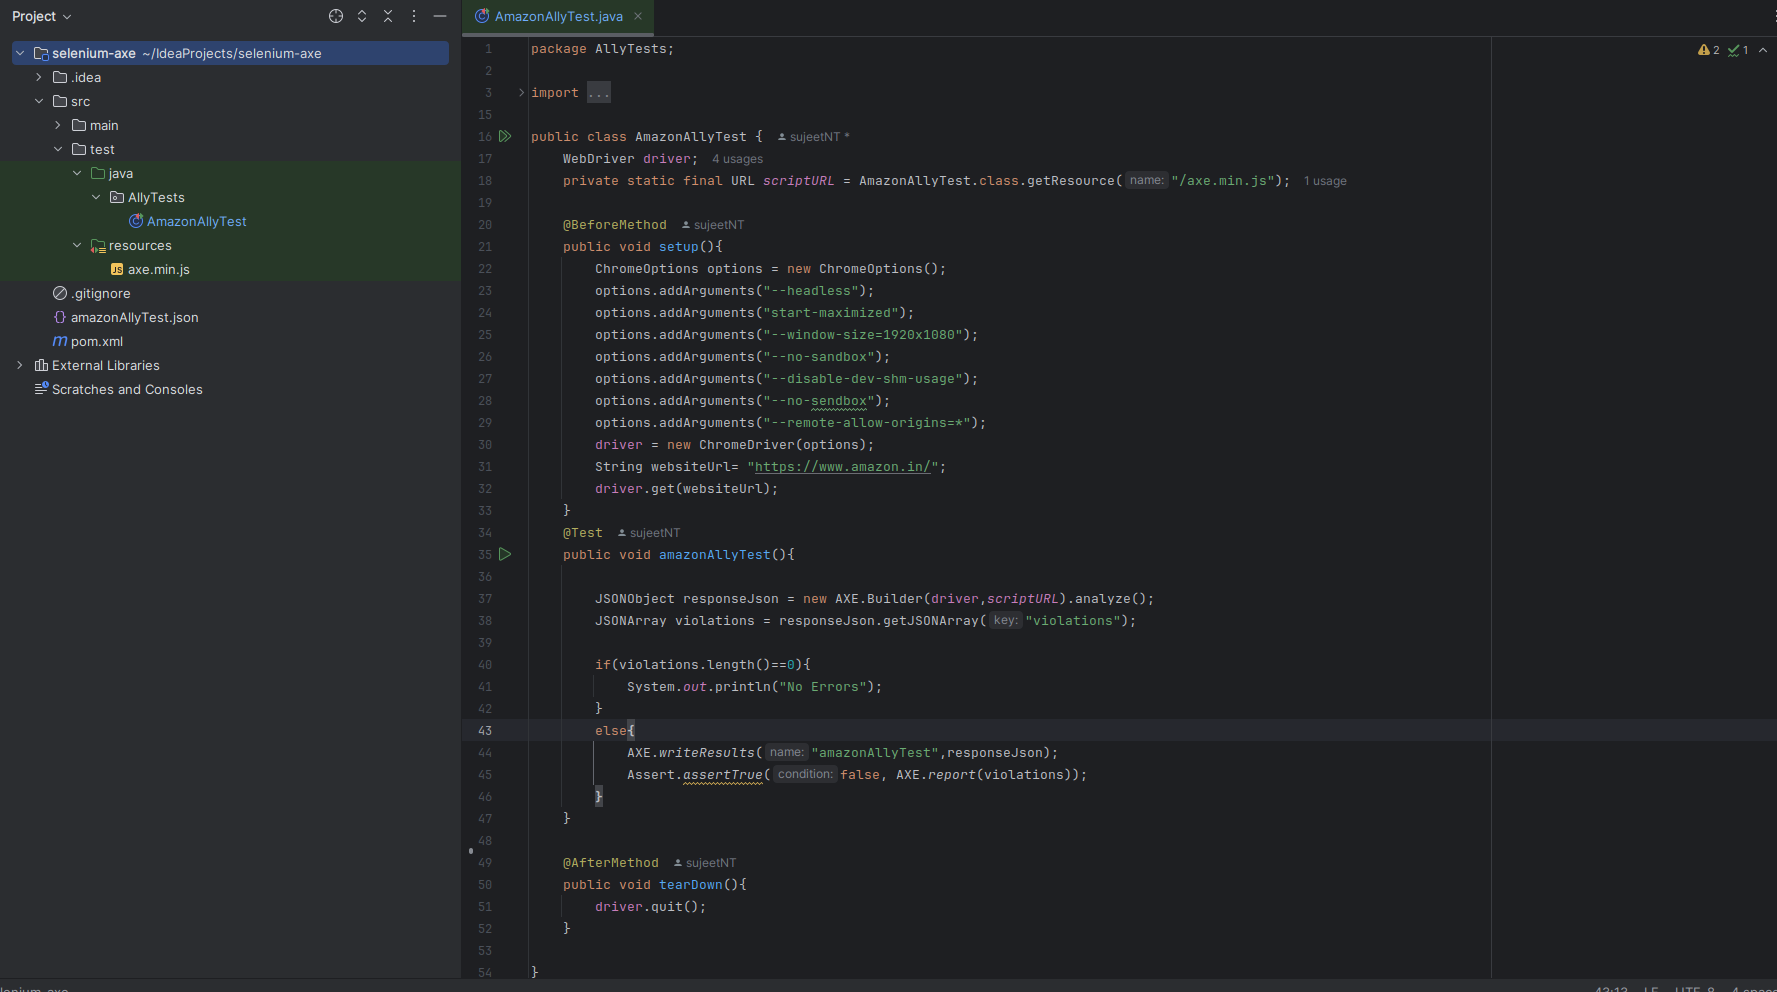The height and width of the screenshot is (992, 1777).
Task: Select amazonAllyTest.json in the Project panel
Action: (133, 317)
